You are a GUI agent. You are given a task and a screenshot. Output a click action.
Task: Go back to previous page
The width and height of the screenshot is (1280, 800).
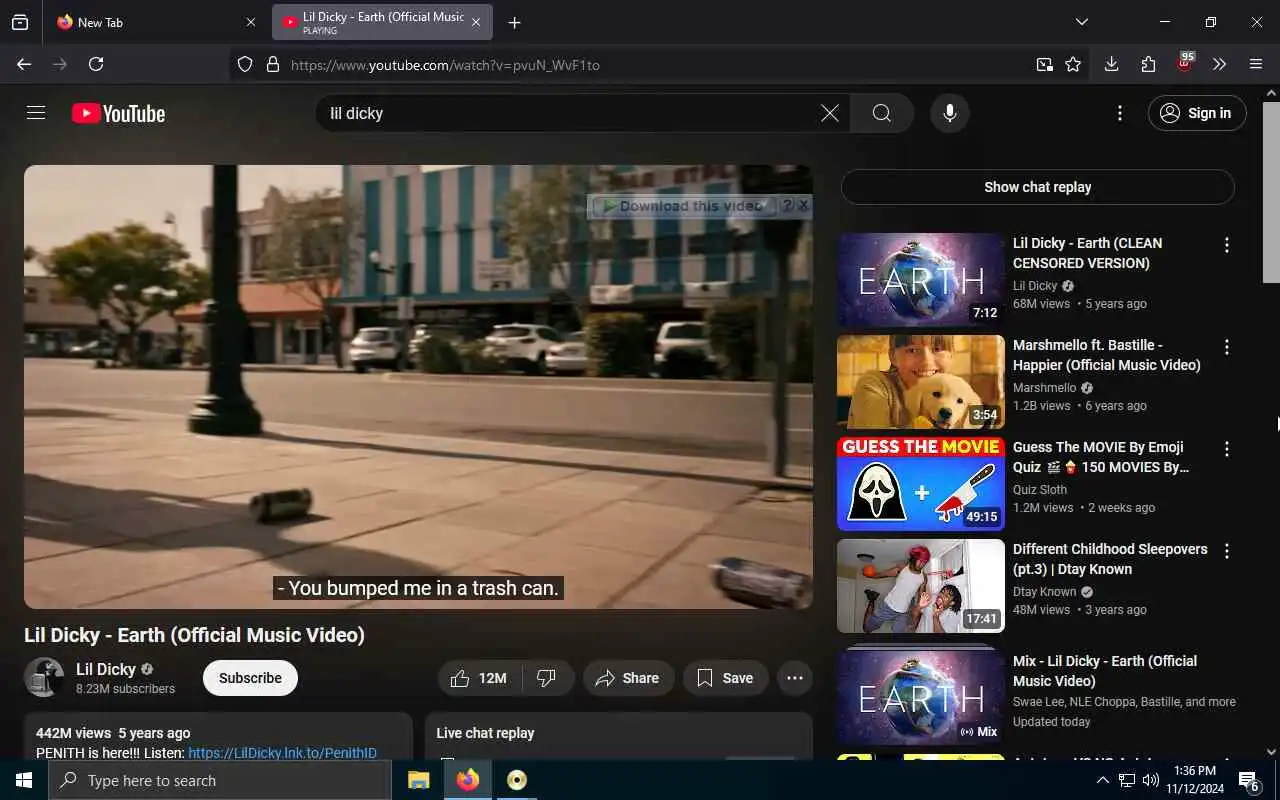24,64
